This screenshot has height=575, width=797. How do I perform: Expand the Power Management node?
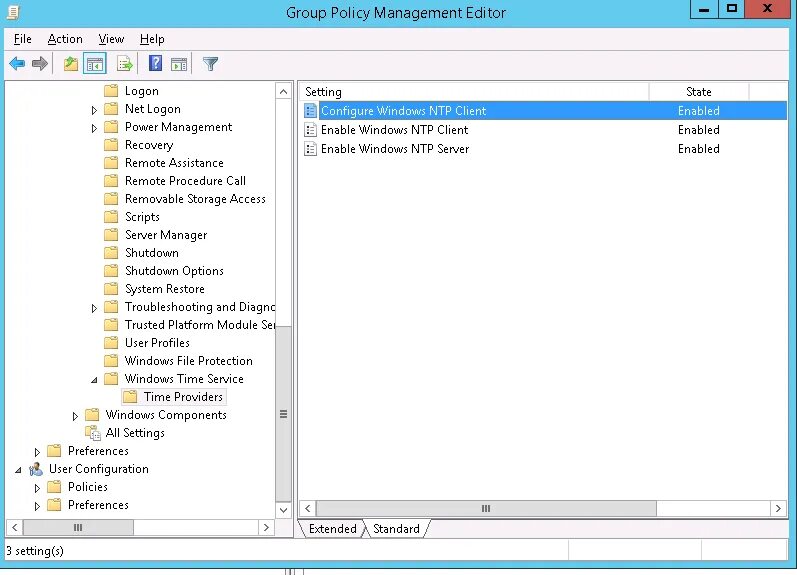94,128
